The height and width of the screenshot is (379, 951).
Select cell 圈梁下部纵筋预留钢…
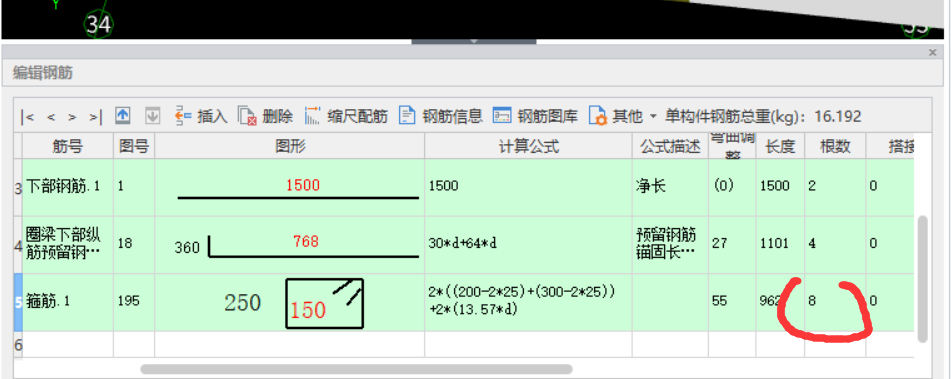tap(67, 245)
